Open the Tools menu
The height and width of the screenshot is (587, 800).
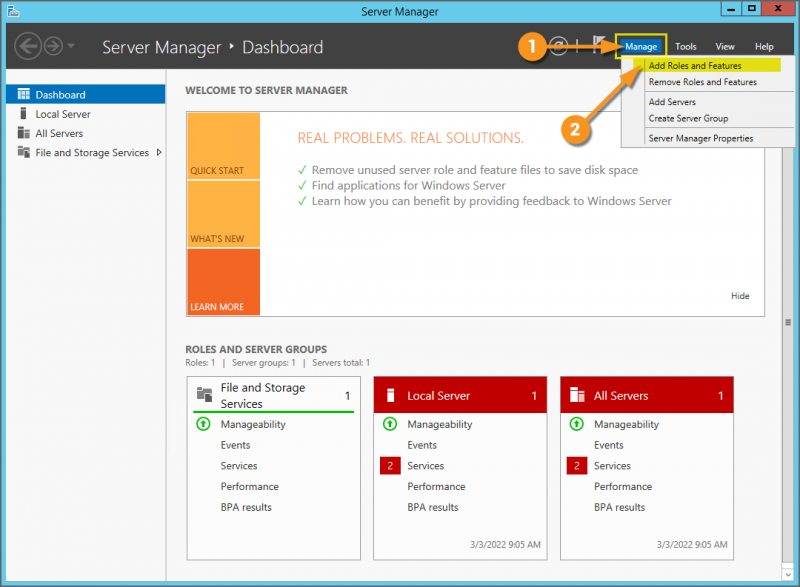click(x=686, y=46)
